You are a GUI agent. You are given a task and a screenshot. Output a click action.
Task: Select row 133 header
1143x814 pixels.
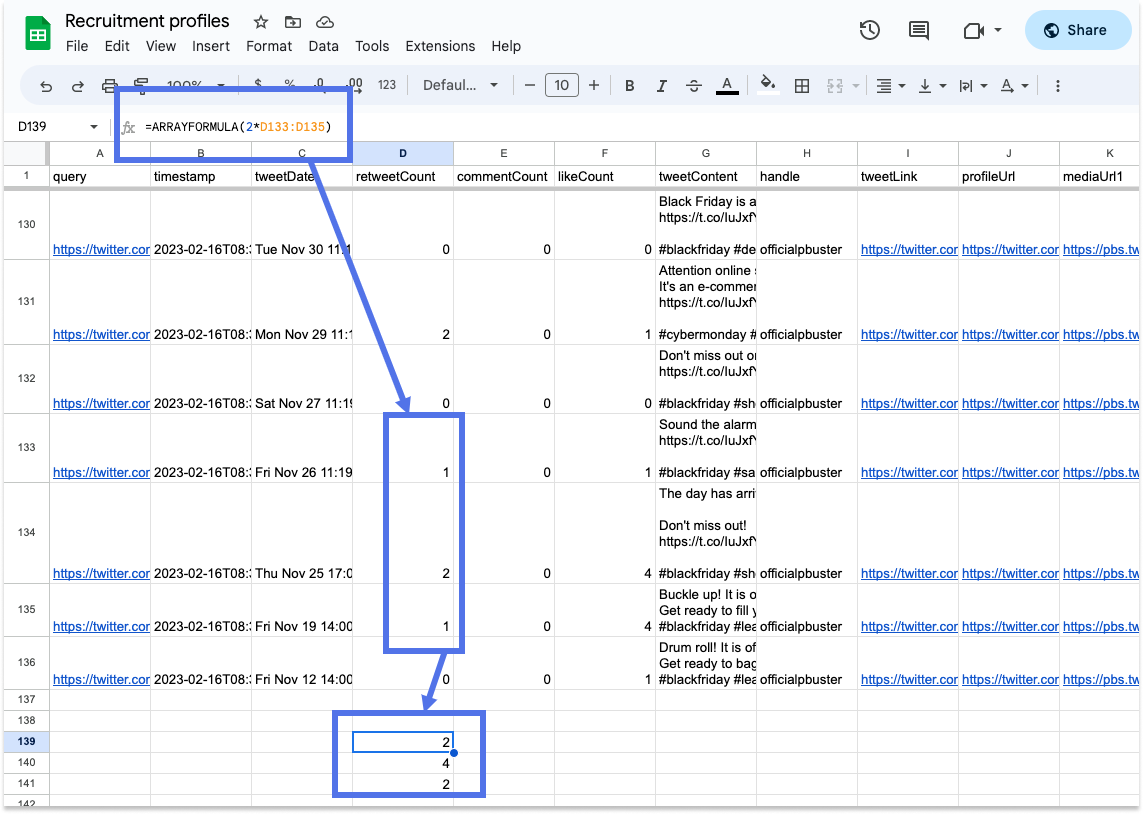[x=26, y=447]
